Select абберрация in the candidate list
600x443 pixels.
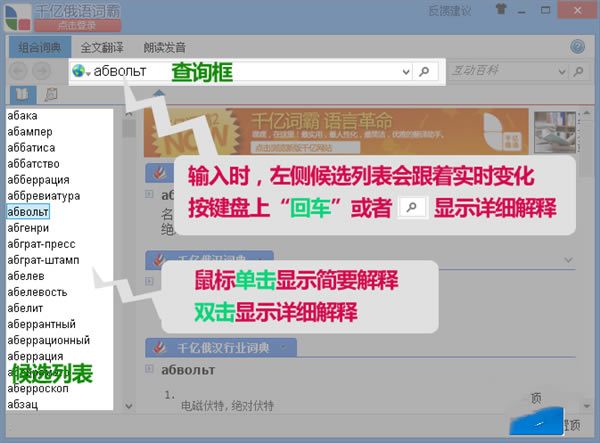click(x=38, y=180)
